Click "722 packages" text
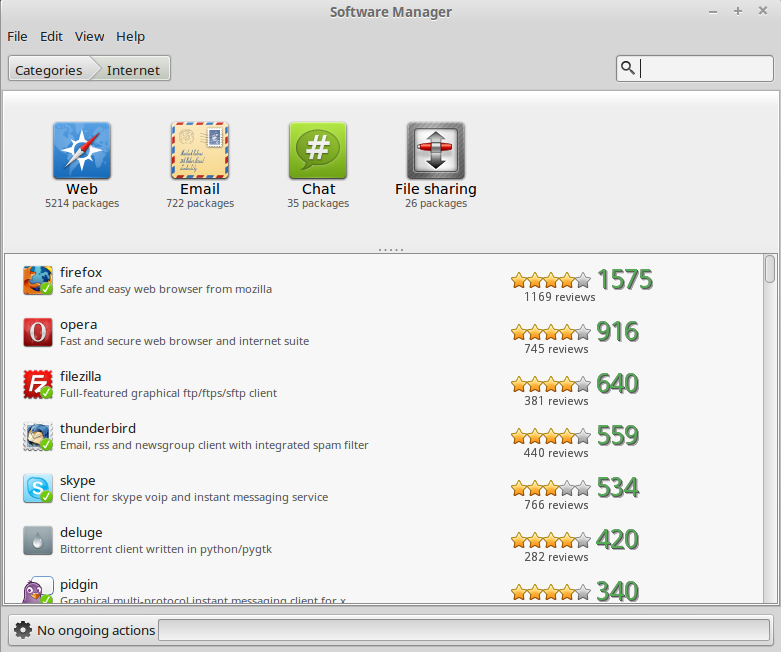The height and width of the screenshot is (652, 781). pyautogui.click(x=200, y=203)
